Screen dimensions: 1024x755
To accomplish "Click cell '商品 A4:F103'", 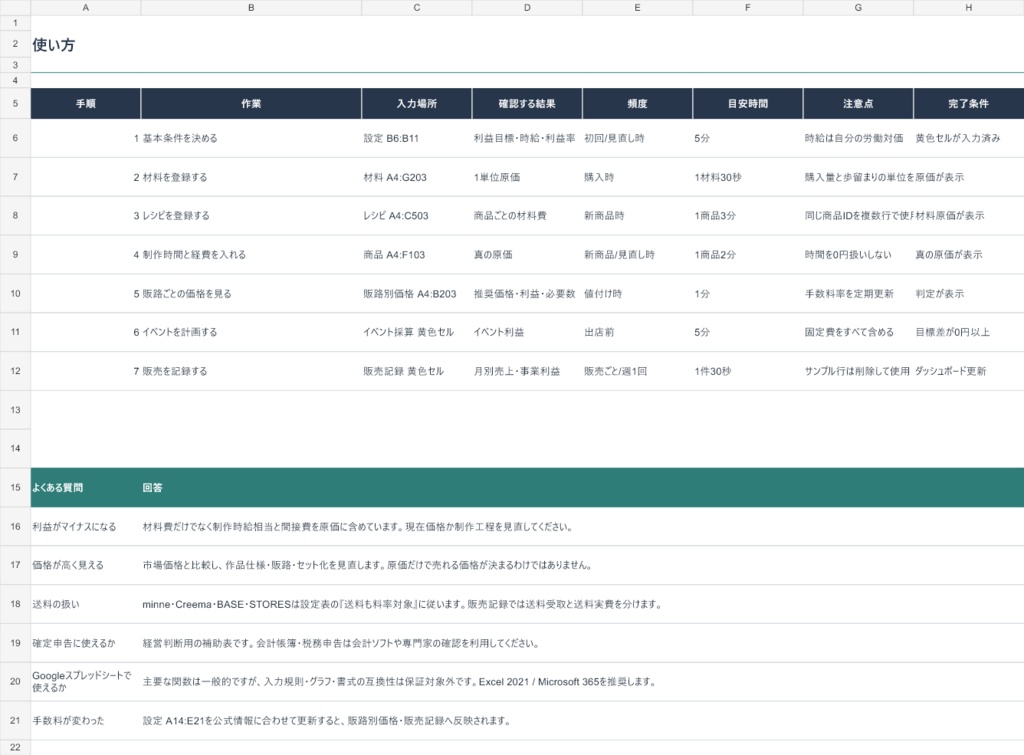I will (x=417, y=255).
